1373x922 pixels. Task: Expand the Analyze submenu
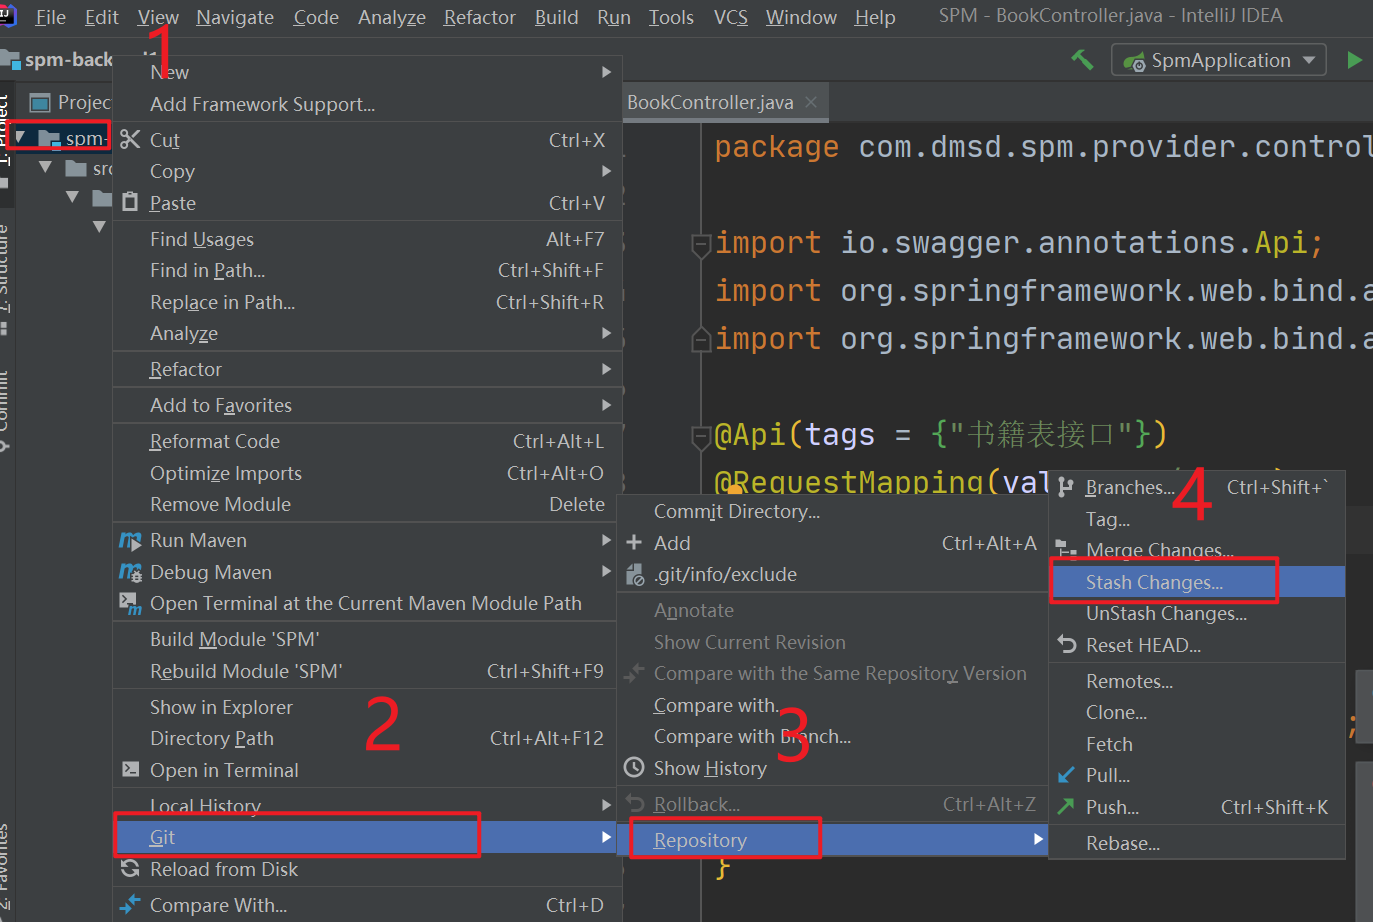(367, 334)
